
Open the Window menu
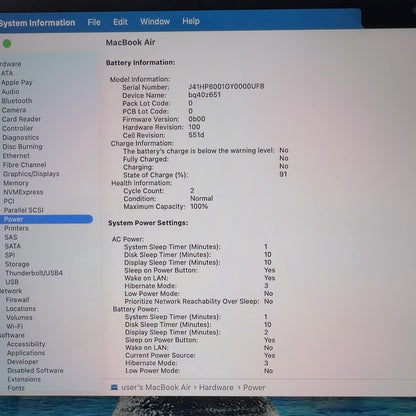pyautogui.click(x=155, y=22)
